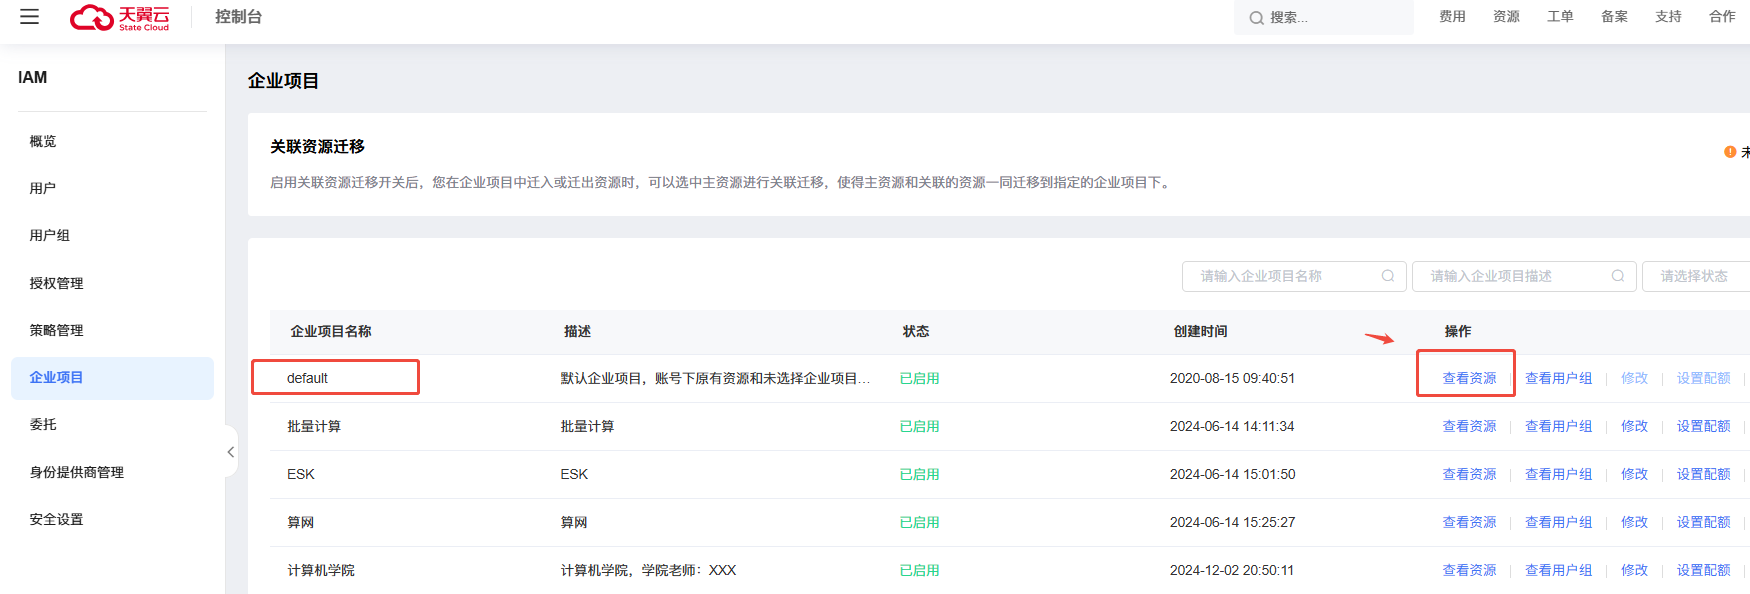Click 修改 for the 算网 project

click(x=1634, y=522)
